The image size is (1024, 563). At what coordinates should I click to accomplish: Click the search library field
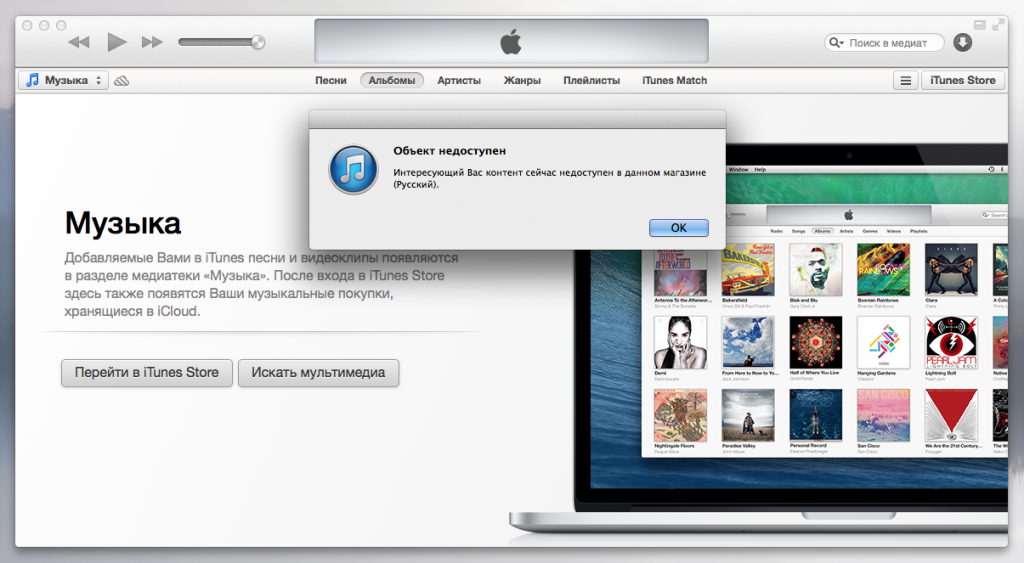point(884,43)
